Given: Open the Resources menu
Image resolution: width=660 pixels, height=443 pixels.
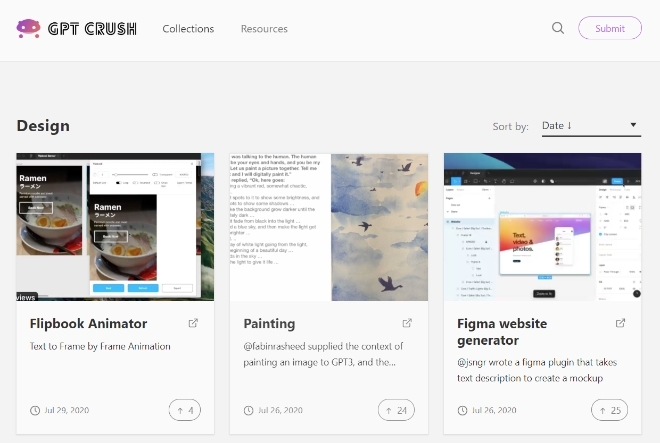Looking at the screenshot, I should point(264,29).
